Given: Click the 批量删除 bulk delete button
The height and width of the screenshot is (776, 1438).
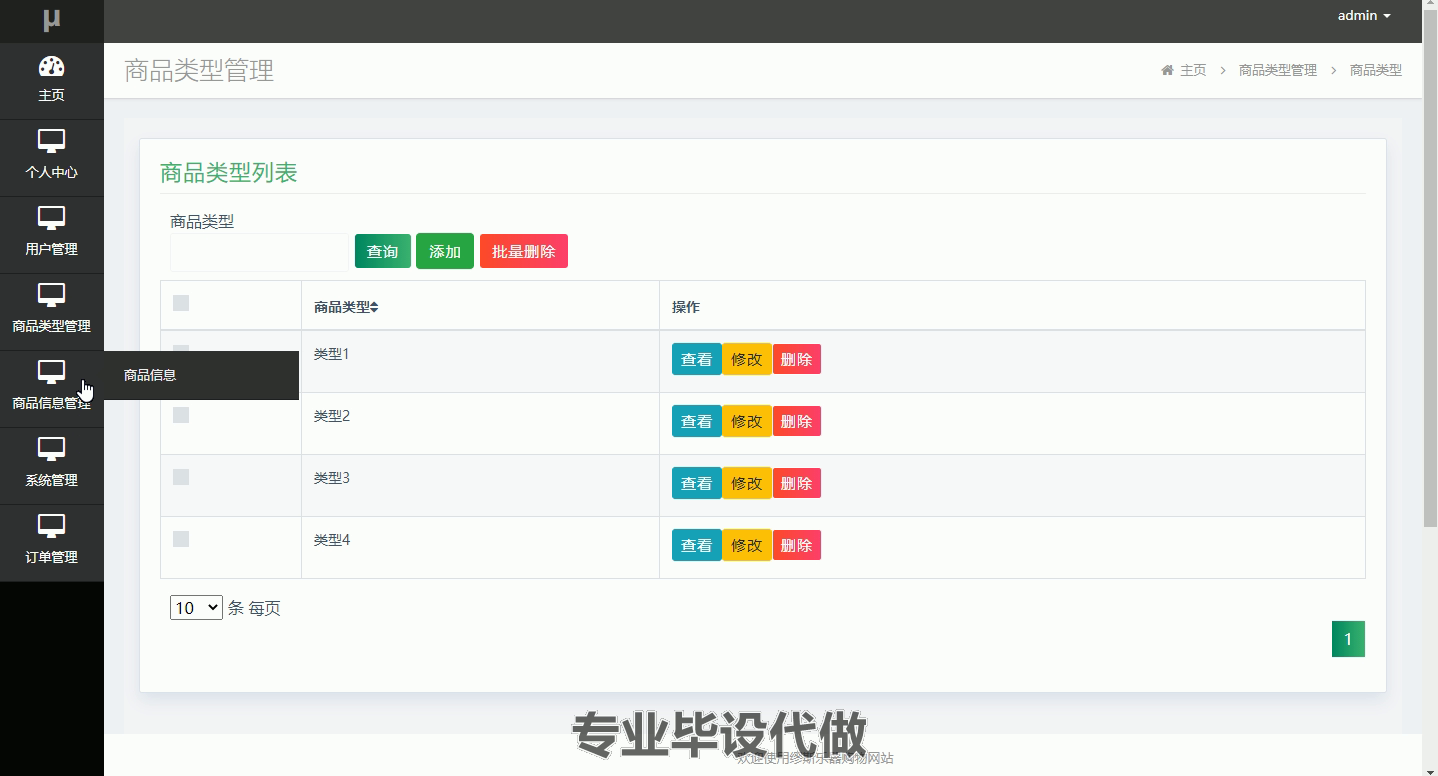Looking at the screenshot, I should click(x=524, y=252).
